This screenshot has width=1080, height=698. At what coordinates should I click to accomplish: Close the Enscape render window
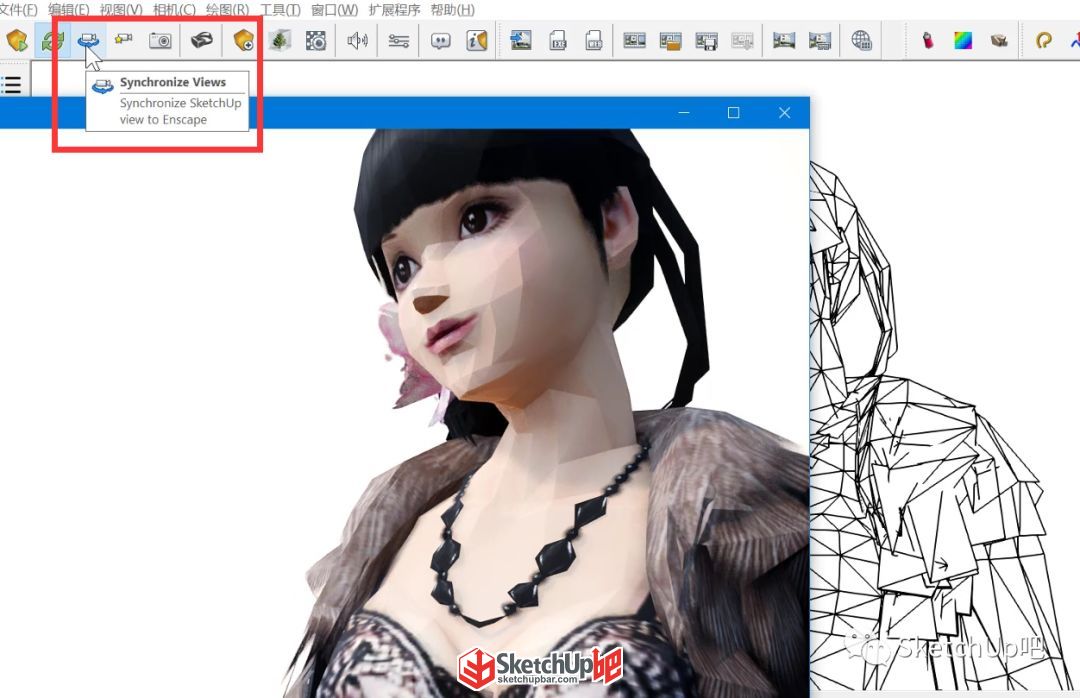[785, 112]
